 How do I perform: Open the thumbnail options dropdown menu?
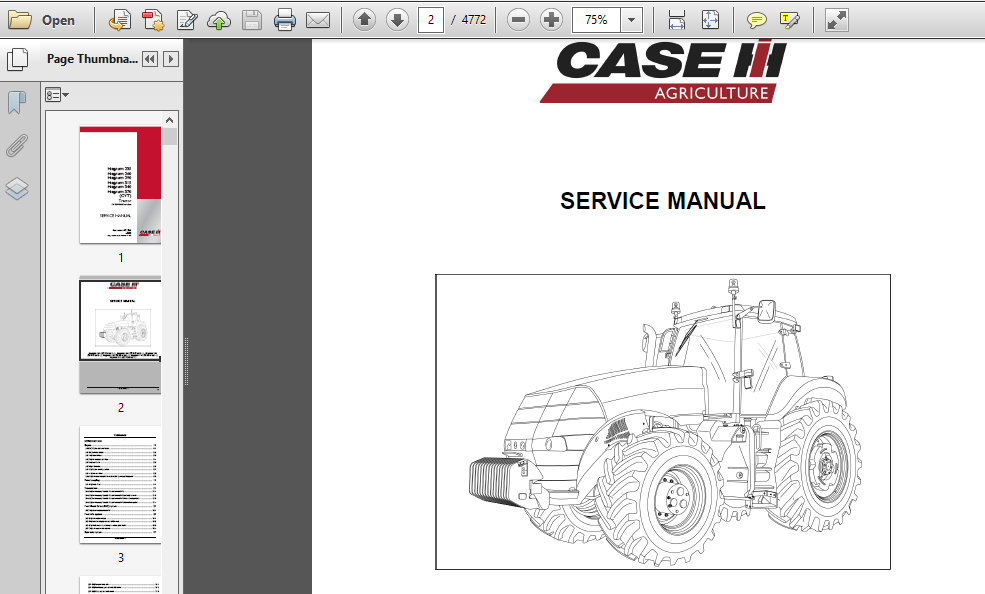tap(57, 95)
